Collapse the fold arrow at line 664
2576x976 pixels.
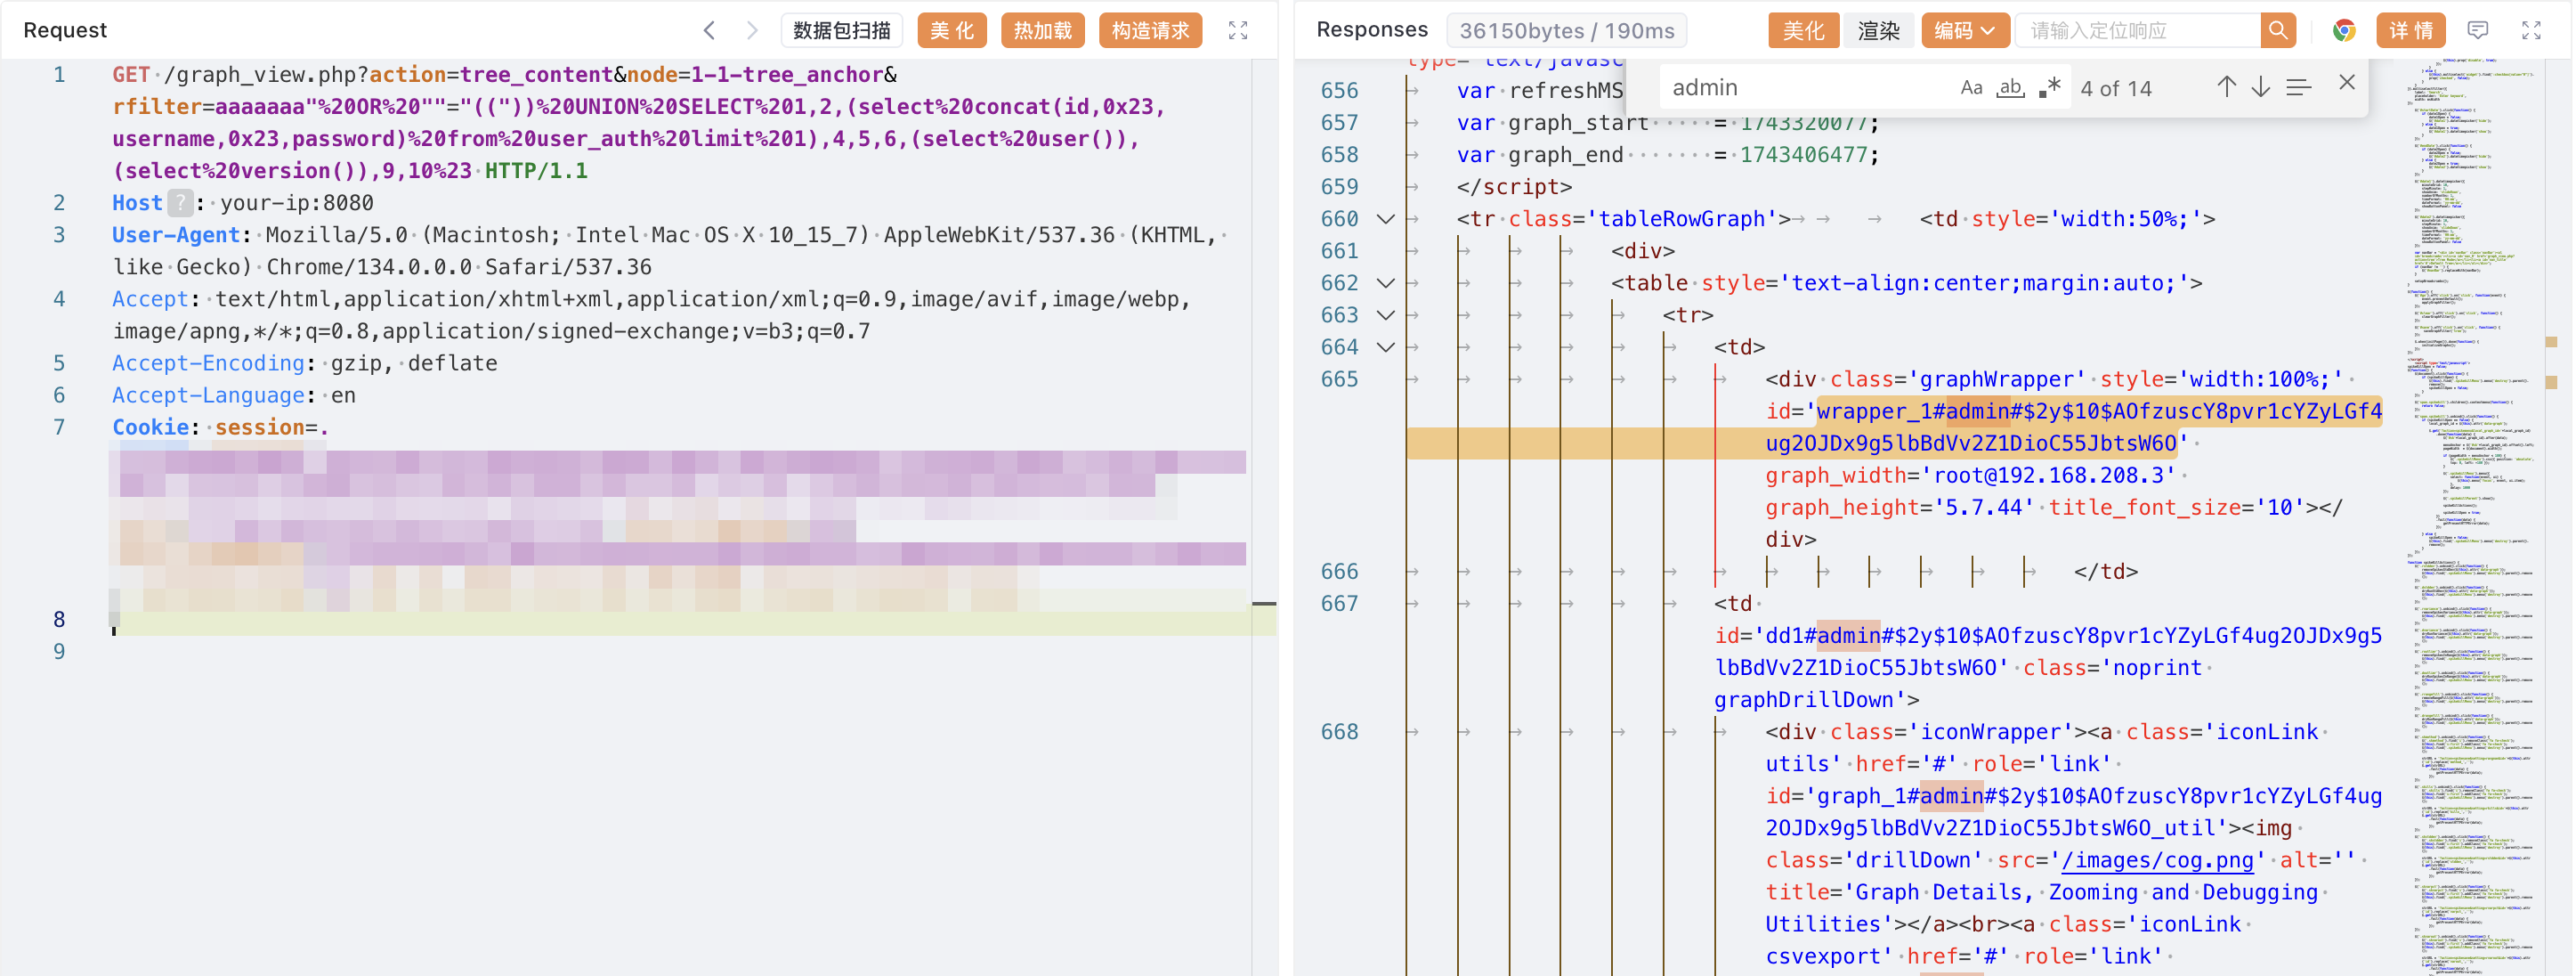[x=1385, y=347]
